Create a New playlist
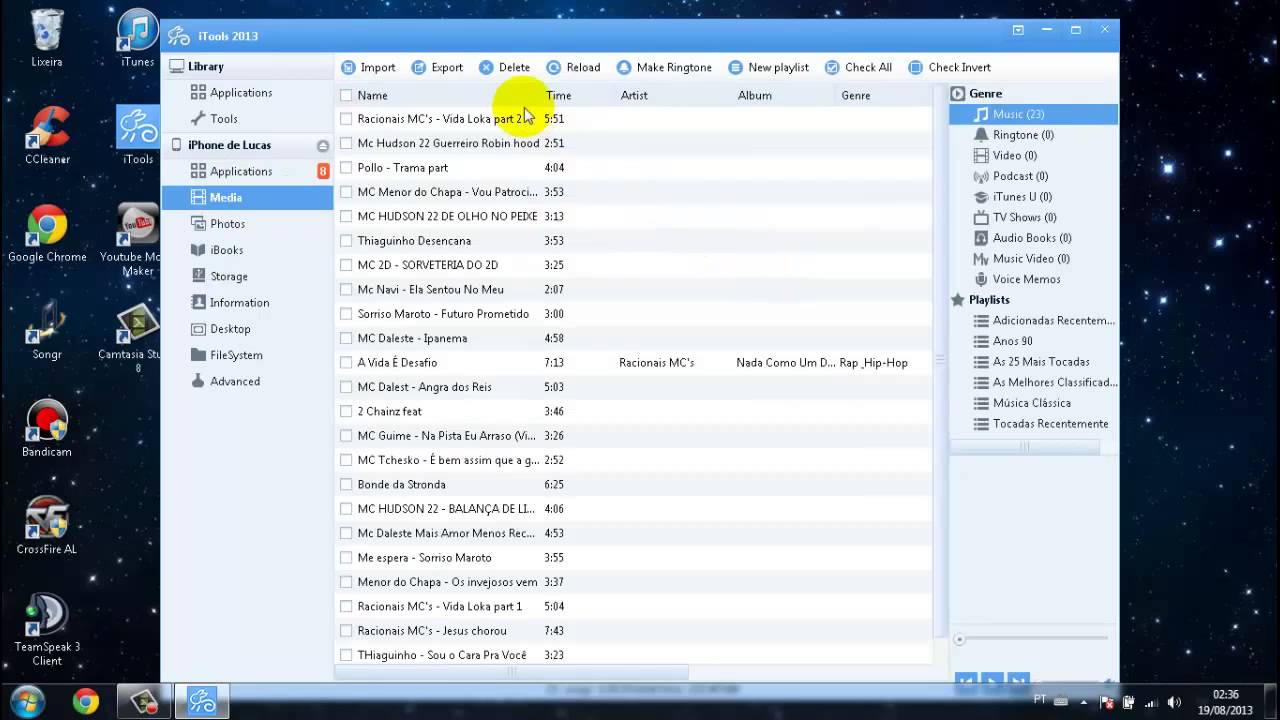Viewport: 1280px width, 720px height. [x=768, y=67]
